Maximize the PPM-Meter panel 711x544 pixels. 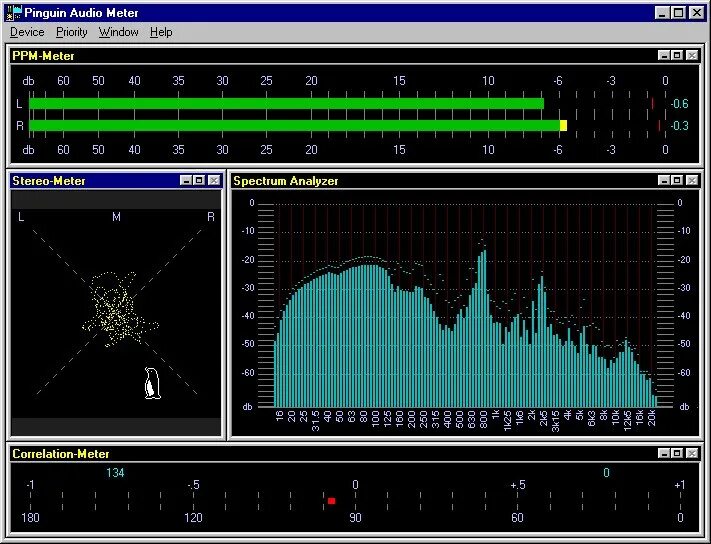pos(677,55)
